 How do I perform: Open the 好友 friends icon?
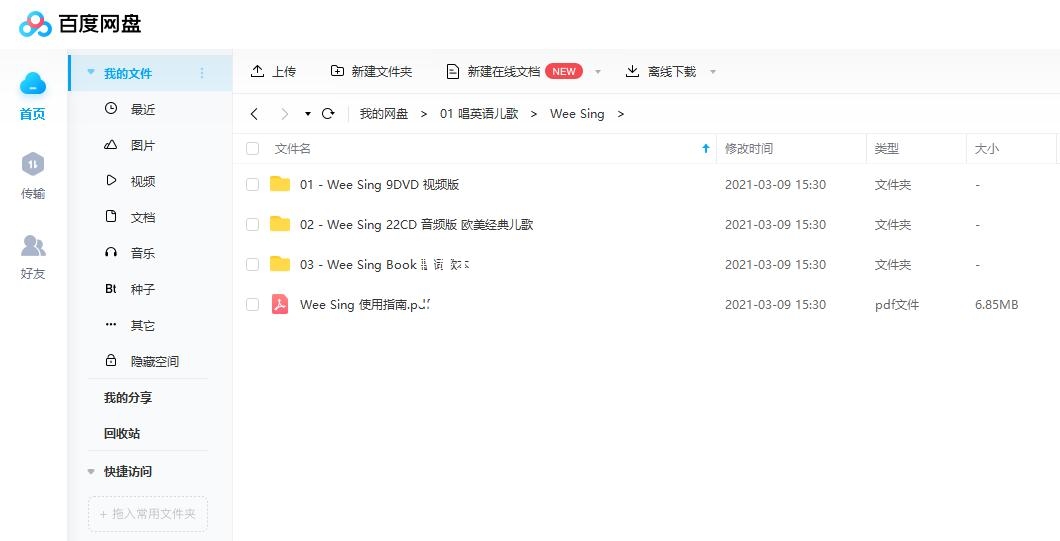click(x=32, y=245)
